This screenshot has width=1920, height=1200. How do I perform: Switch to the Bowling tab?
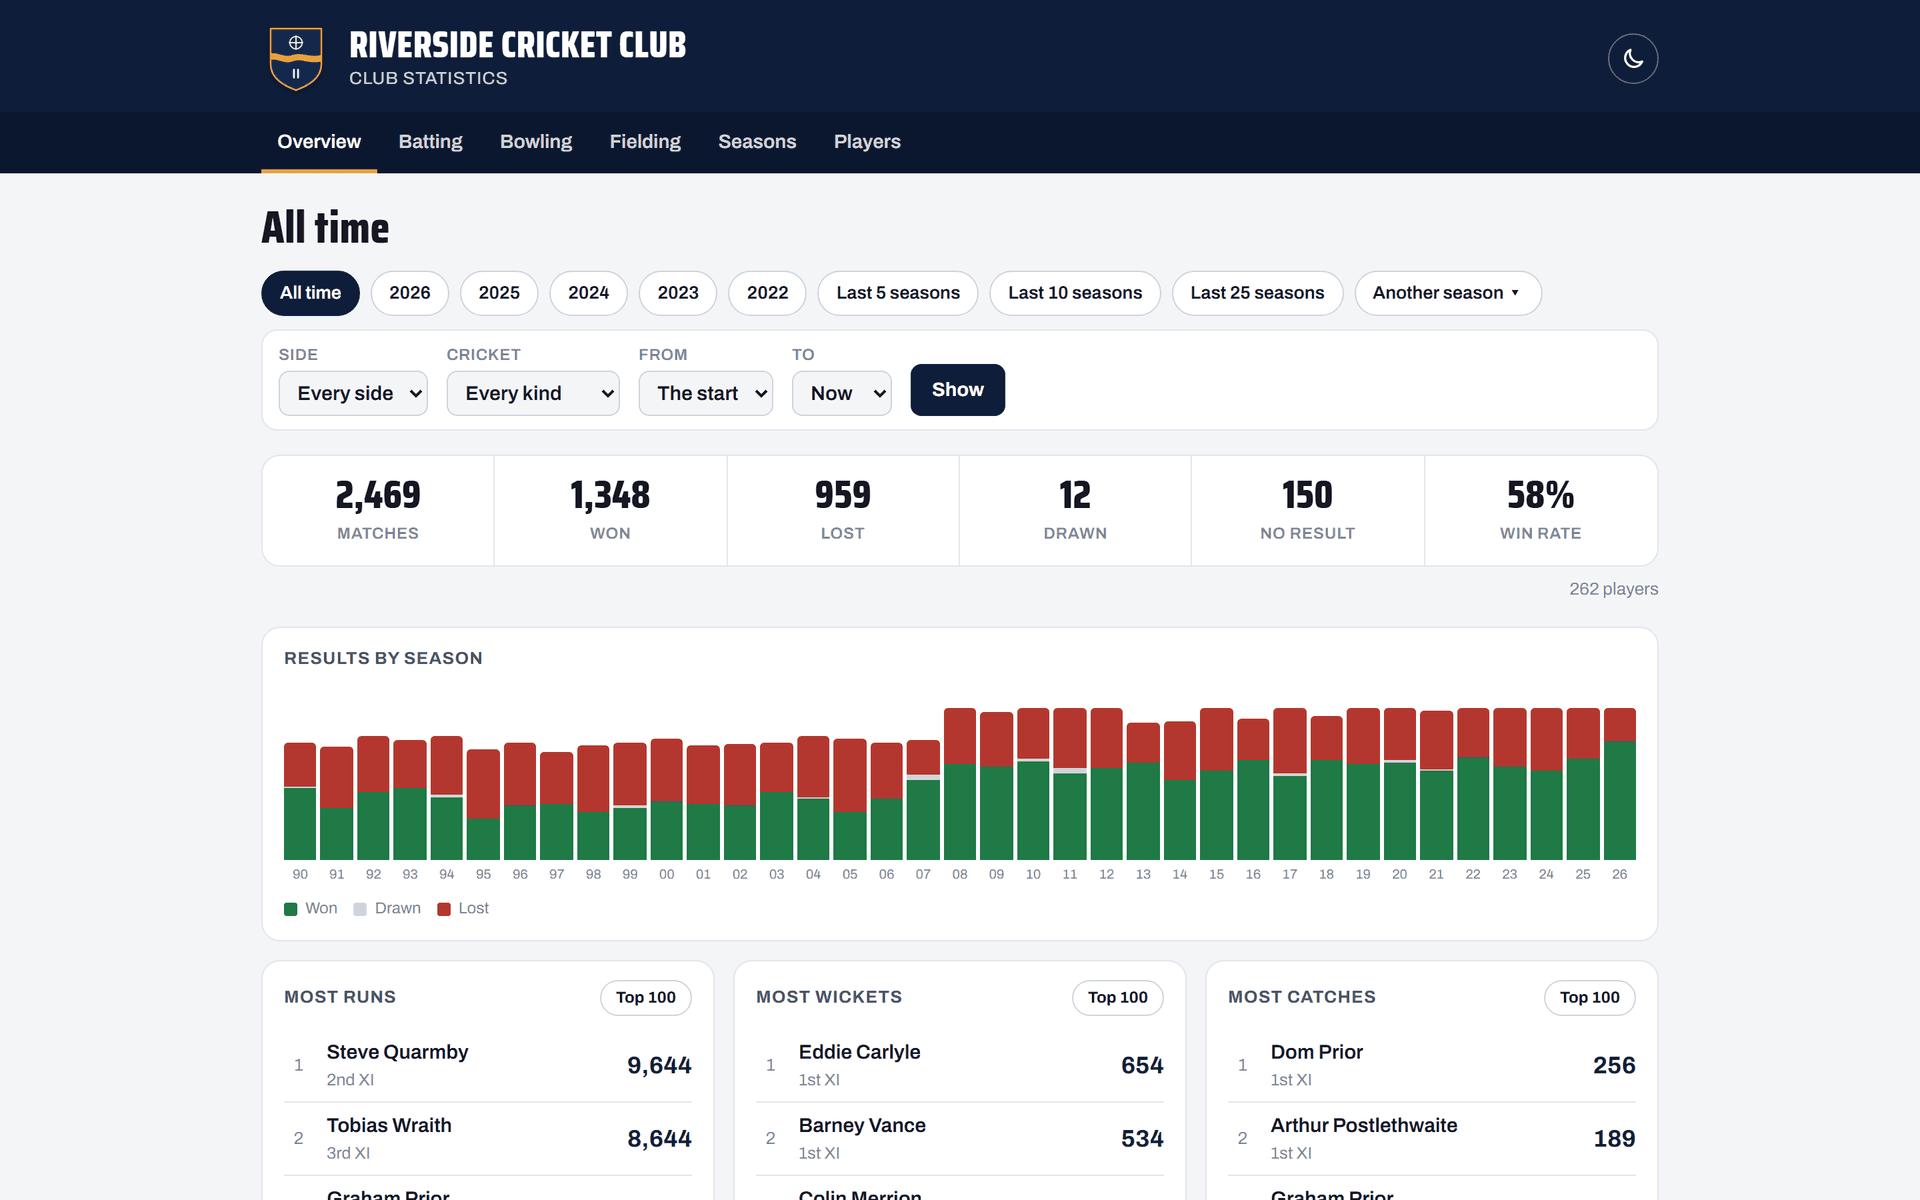536,142
